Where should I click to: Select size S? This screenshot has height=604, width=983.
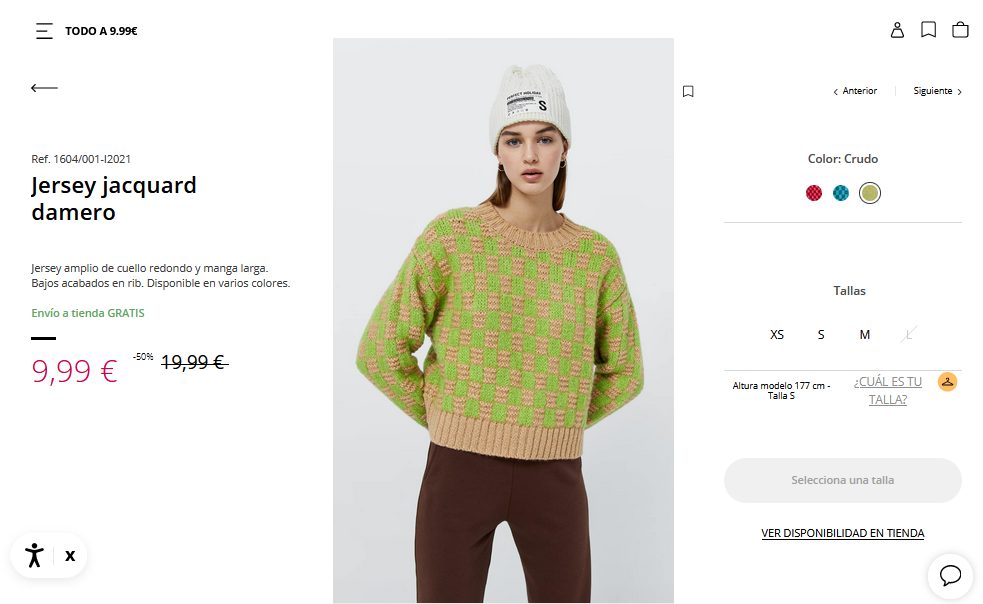point(821,335)
